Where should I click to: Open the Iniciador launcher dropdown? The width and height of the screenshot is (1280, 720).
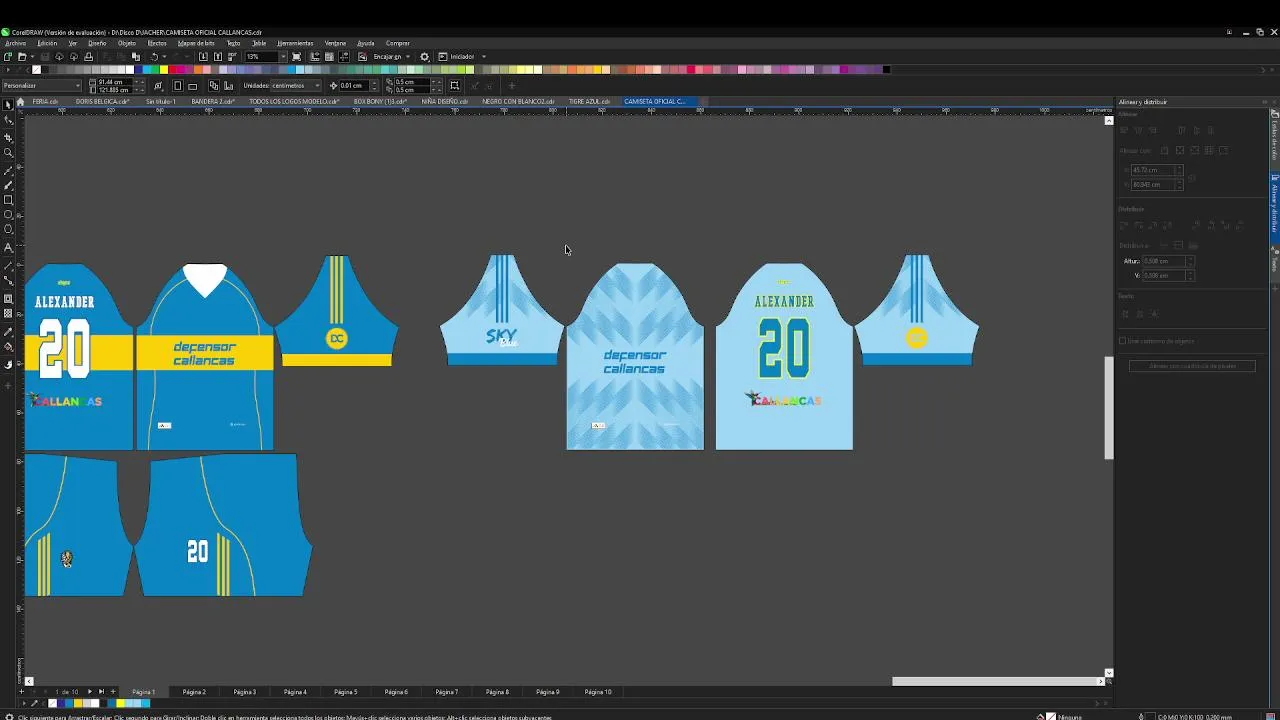click(484, 57)
